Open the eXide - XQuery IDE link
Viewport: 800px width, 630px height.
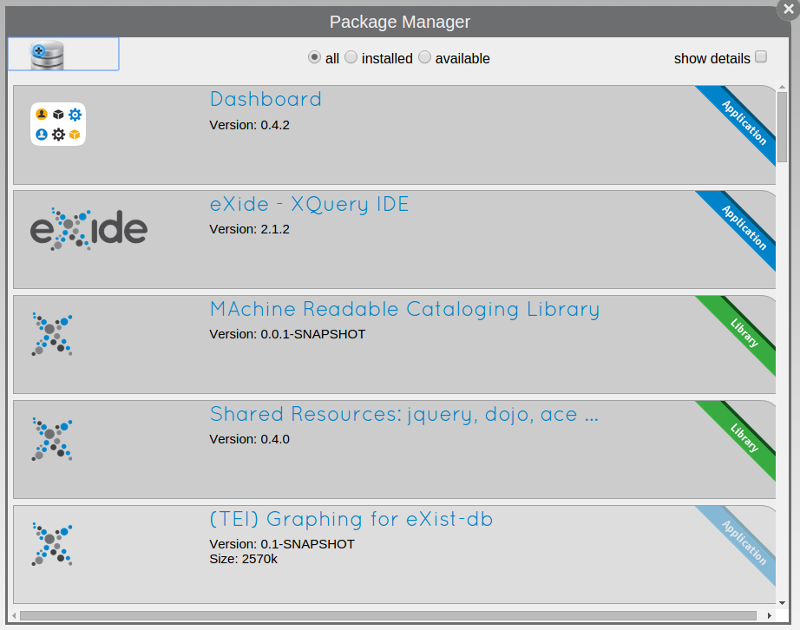310,204
